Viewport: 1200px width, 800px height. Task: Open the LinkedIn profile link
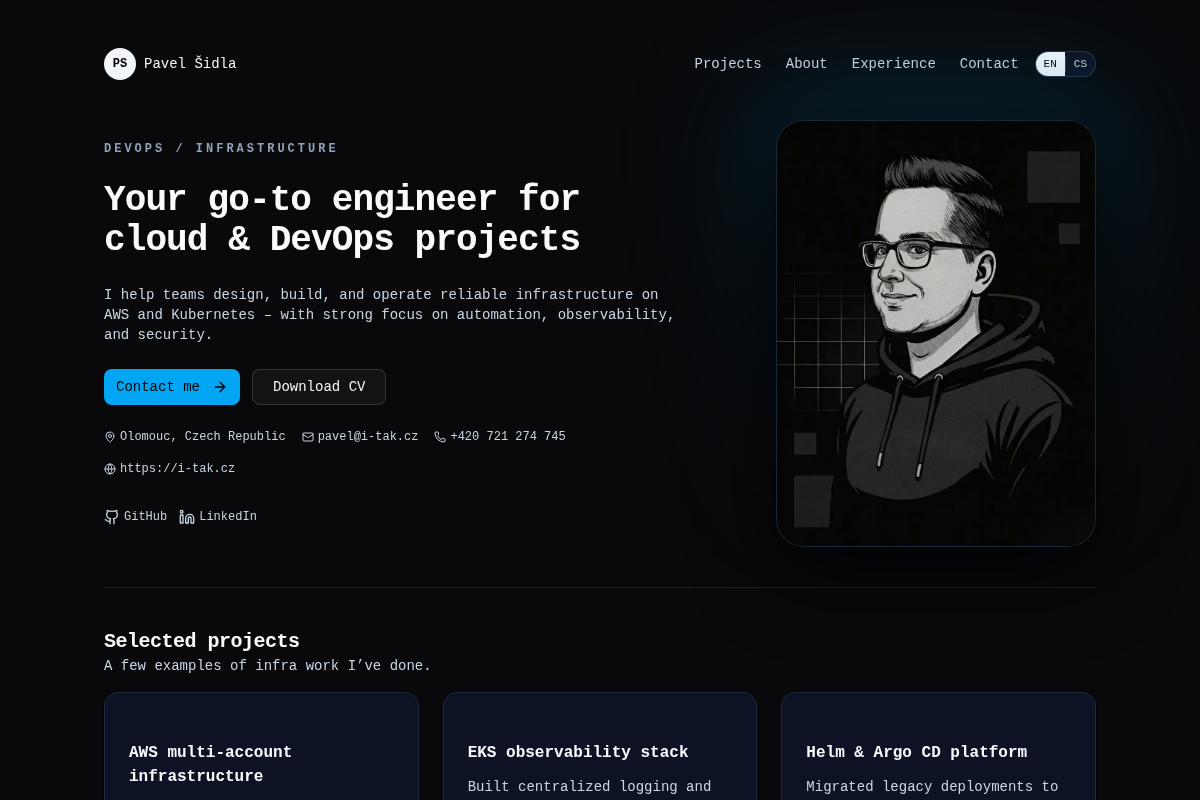click(218, 517)
